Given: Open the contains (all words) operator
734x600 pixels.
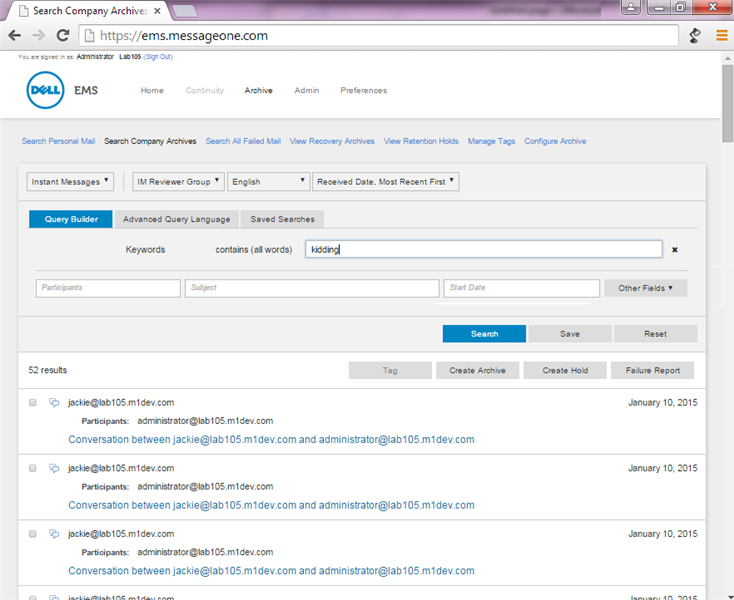Looking at the screenshot, I should 253,249.
